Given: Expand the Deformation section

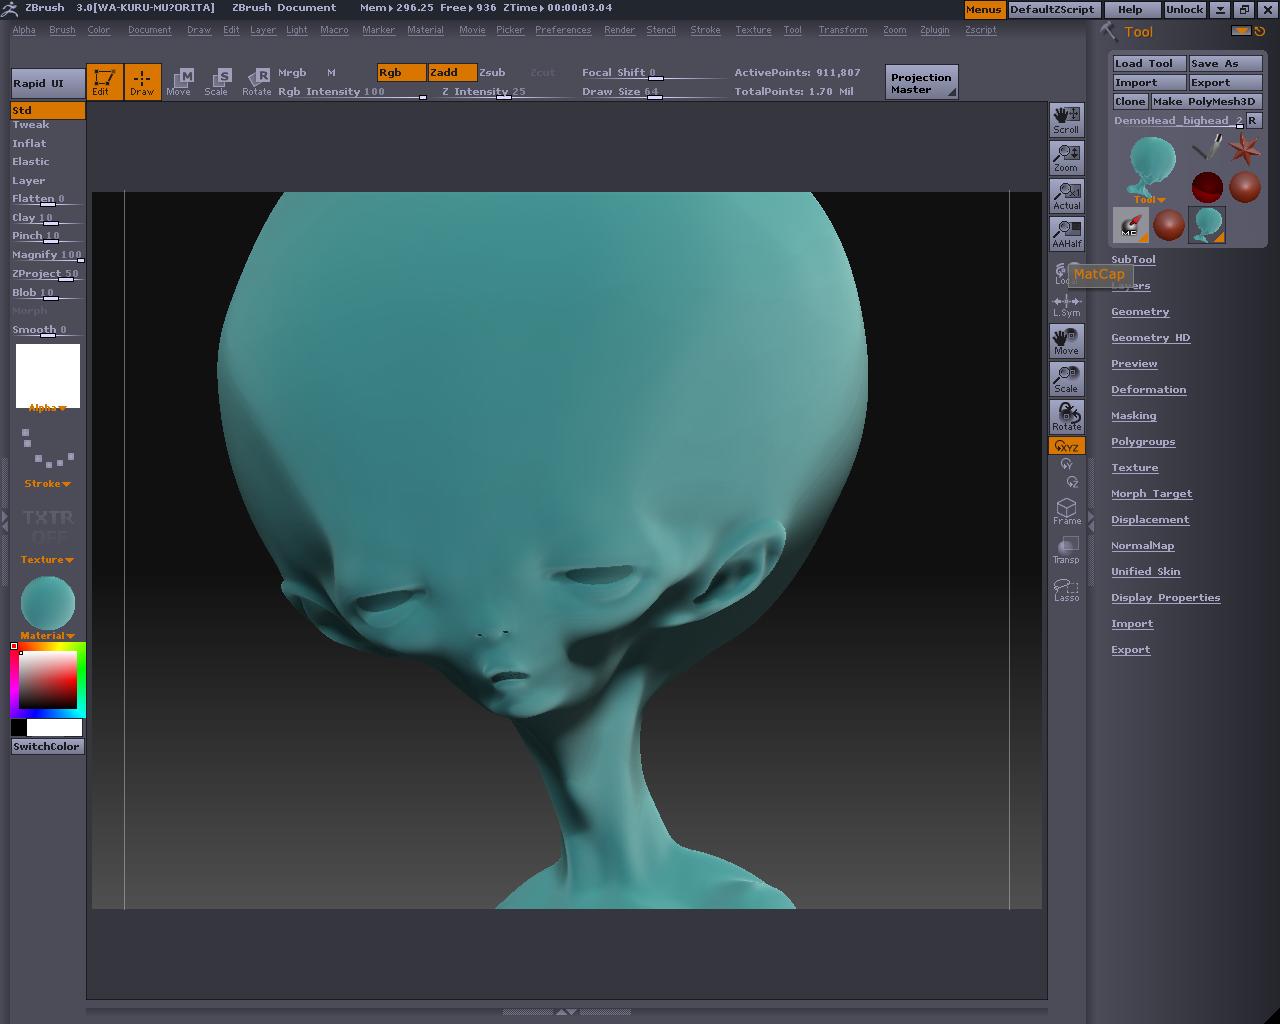Looking at the screenshot, I should pos(1148,390).
